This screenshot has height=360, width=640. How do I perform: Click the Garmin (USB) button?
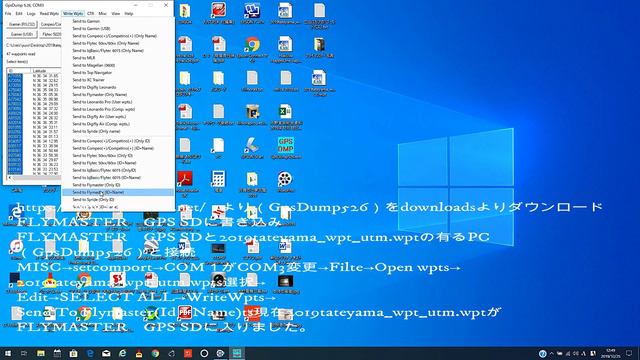click(x=22, y=34)
